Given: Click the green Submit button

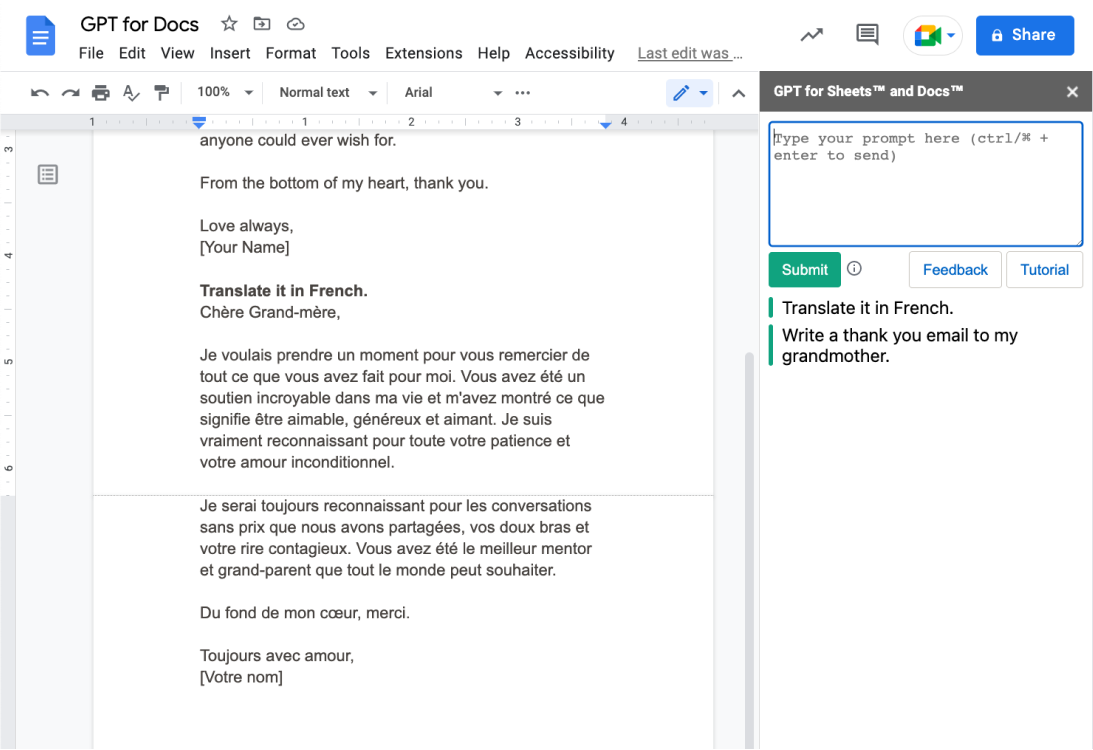Looking at the screenshot, I should pos(804,269).
